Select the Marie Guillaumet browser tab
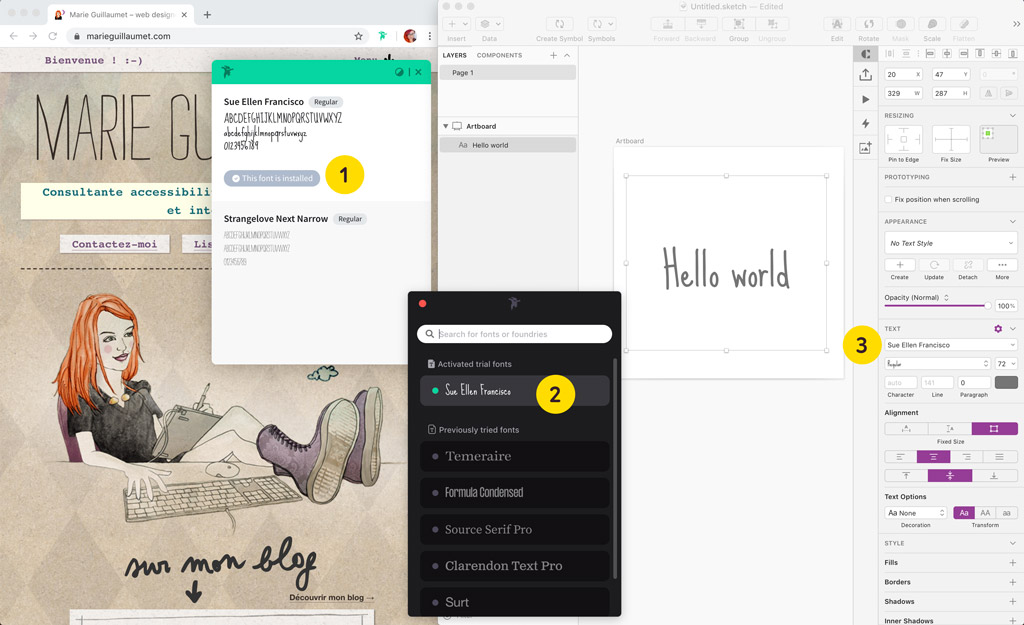 point(120,15)
